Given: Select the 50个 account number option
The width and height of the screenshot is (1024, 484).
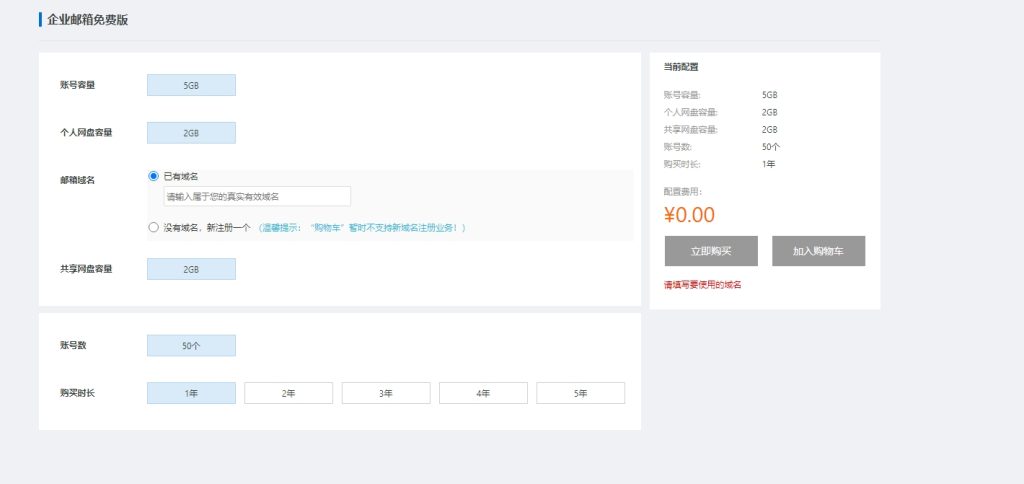Looking at the screenshot, I should coord(191,346).
